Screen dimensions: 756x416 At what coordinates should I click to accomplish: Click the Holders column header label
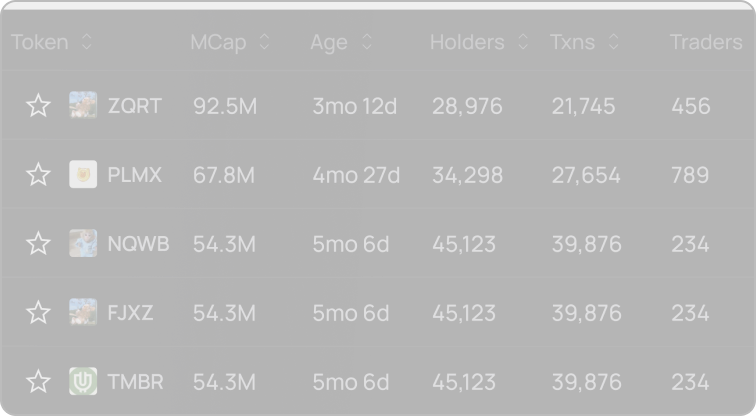point(467,42)
